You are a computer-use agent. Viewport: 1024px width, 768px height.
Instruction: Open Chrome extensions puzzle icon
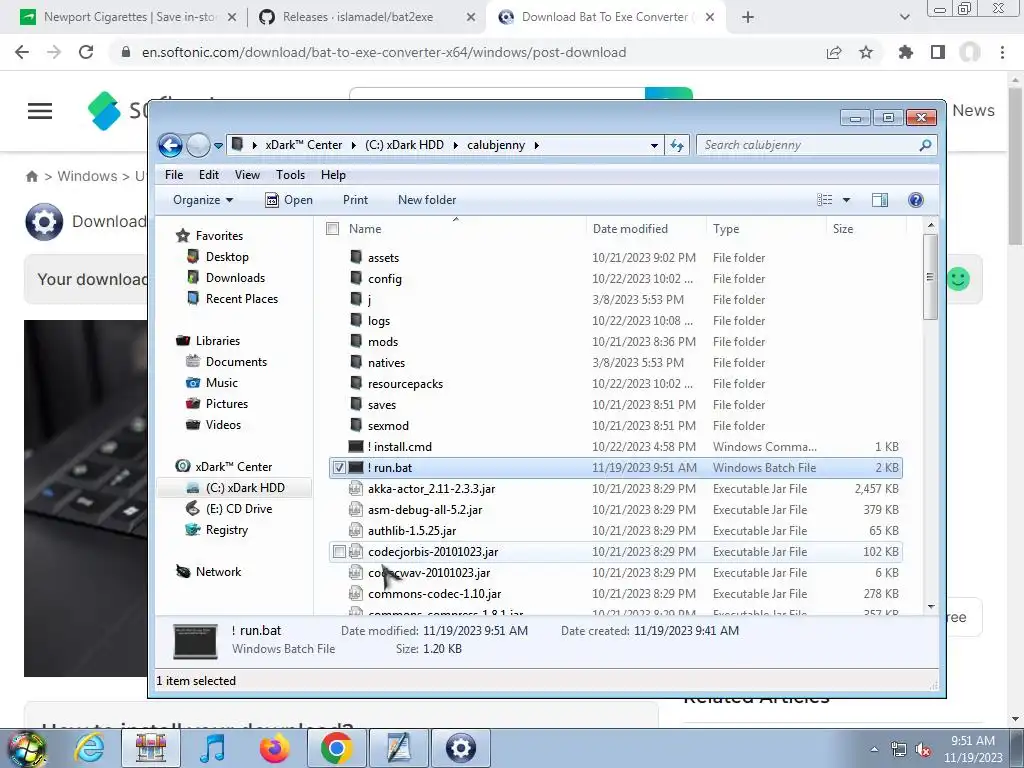pyautogui.click(x=905, y=52)
